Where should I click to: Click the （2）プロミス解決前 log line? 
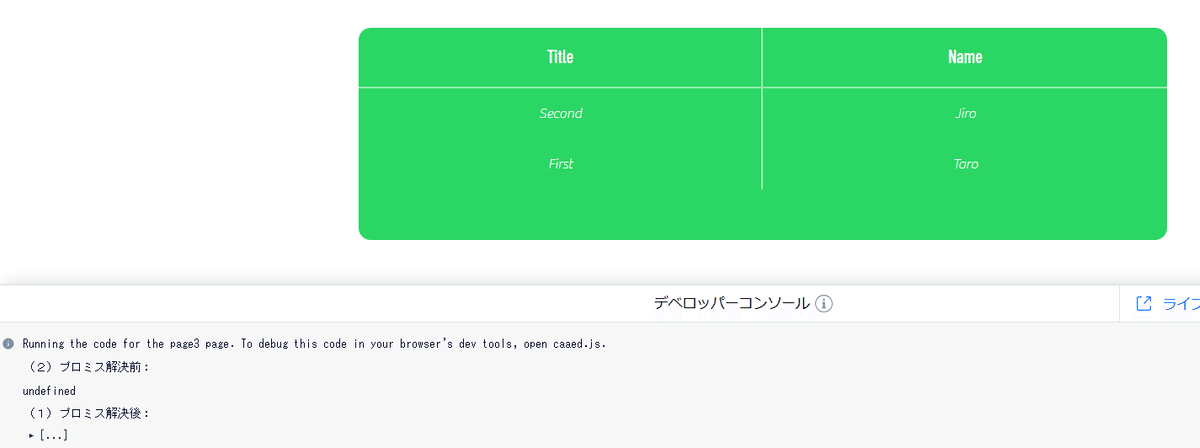(x=89, y=367)
